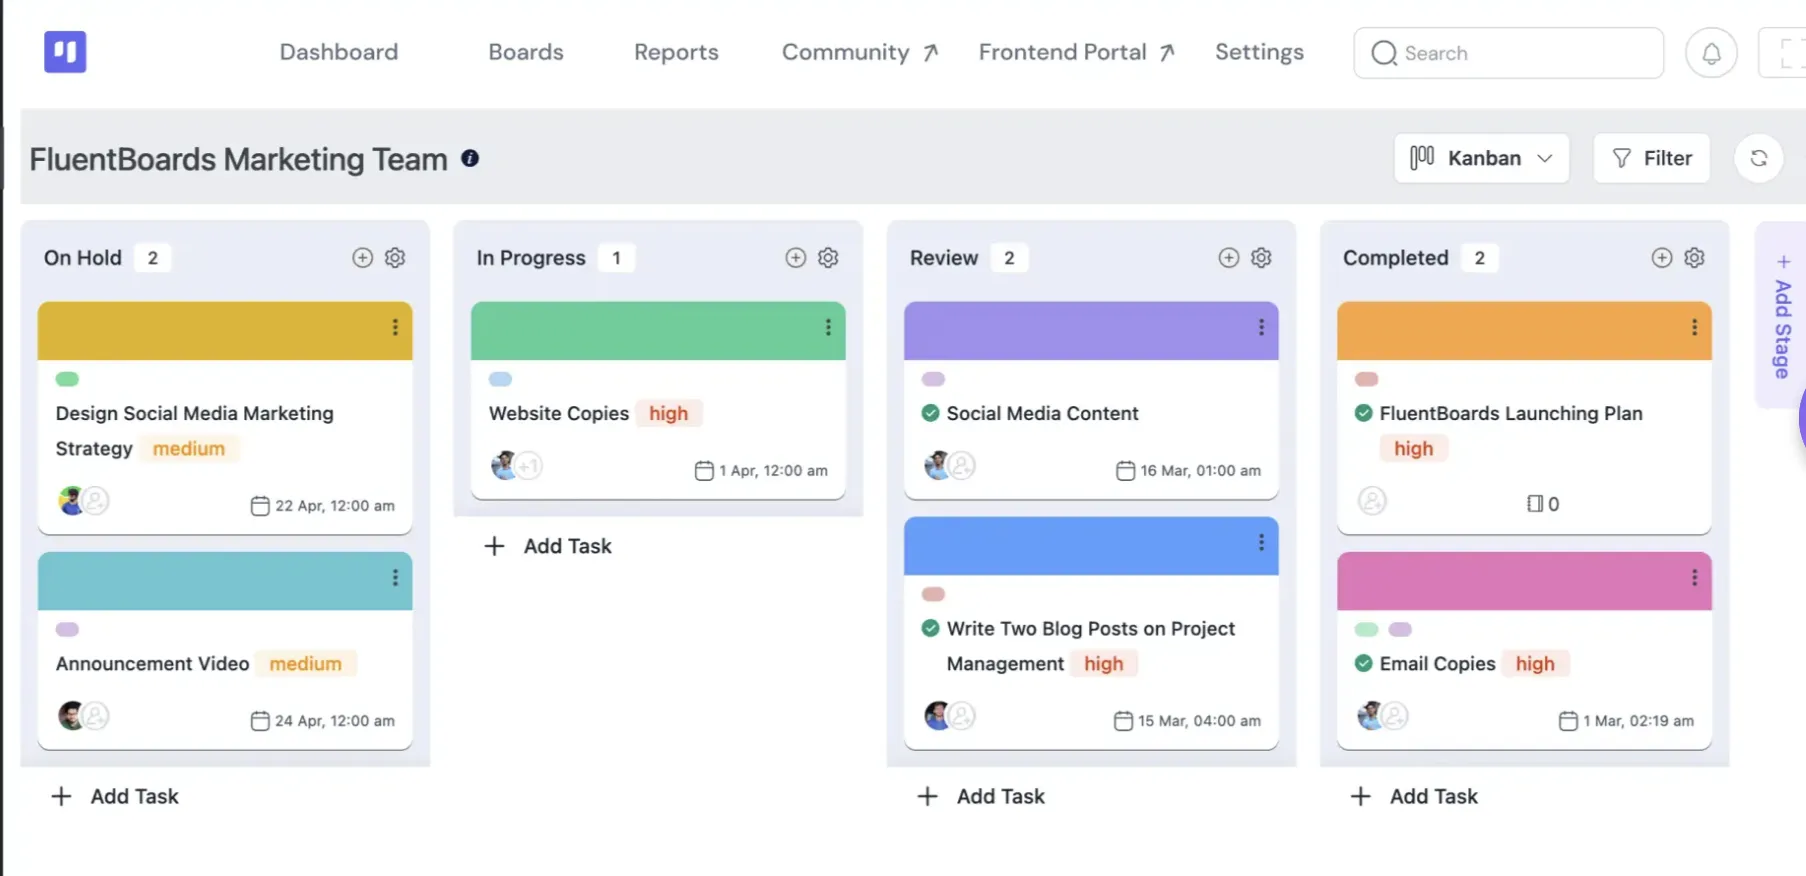Screen dimensions: 1806x876
Task: Add a task in On Hold column
Action: tap(115, 796)
